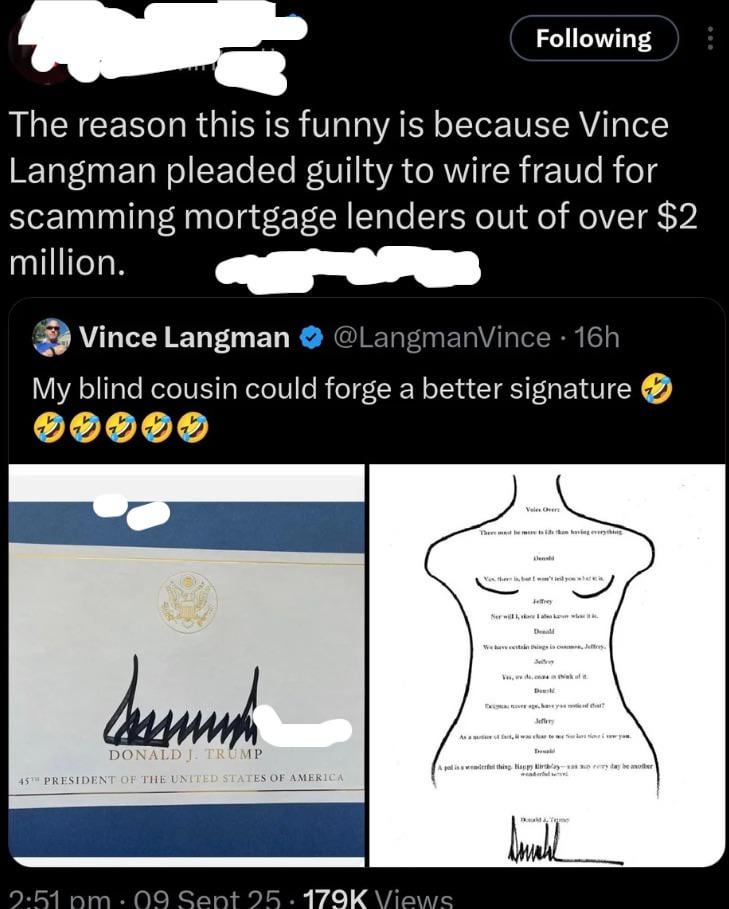Select the main post text about wire fraud
The height and width of the screenshot is (909, 729).
click(353, 194)
